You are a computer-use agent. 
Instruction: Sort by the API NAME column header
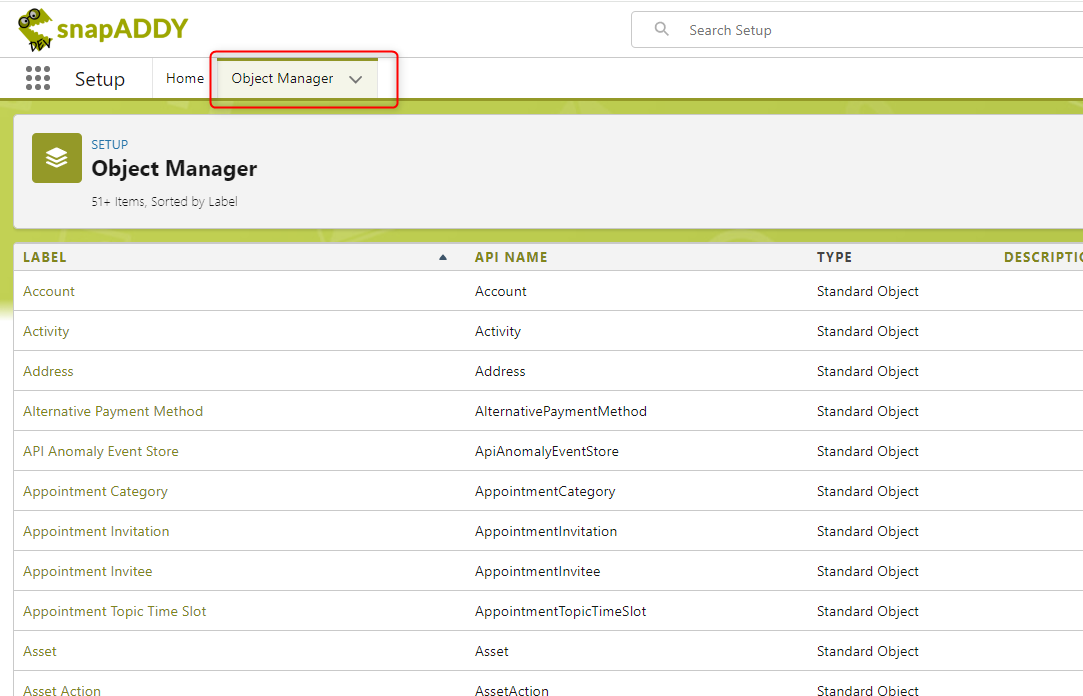tap(511, 257)
